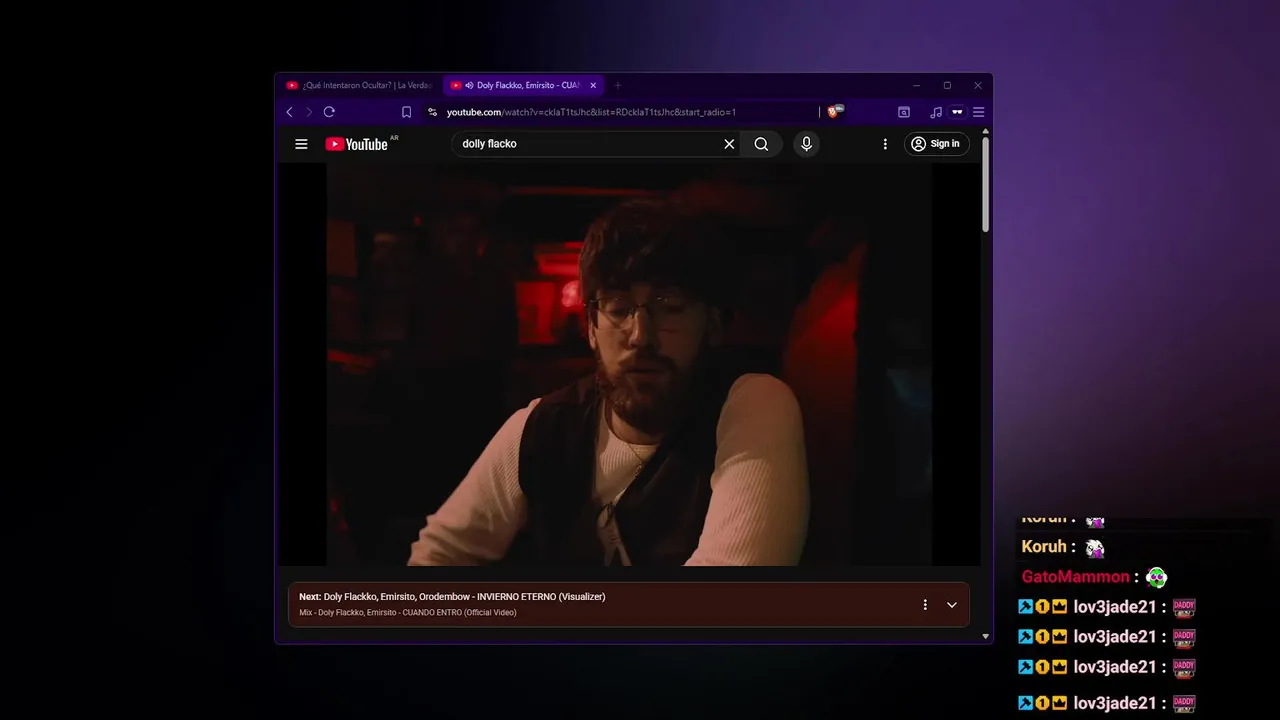The height and width of the screenshot is (720, 1280).
Task: Go back with the browser back arrow
Action: (290, 112)
